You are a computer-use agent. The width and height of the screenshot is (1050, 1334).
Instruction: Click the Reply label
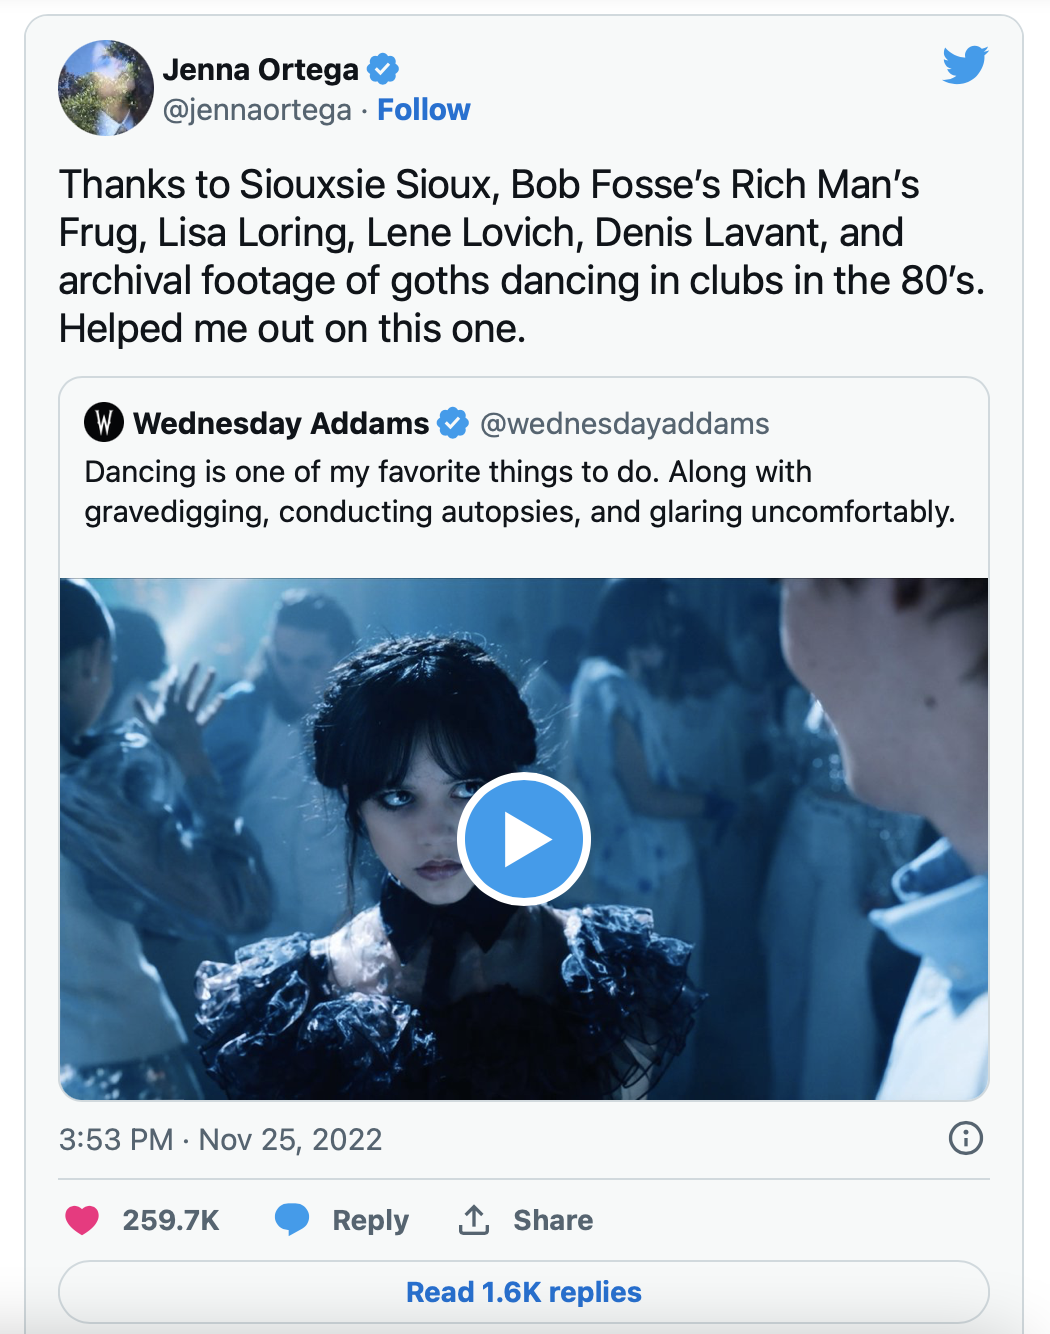pyautogui.click(x=370, y=1220)
